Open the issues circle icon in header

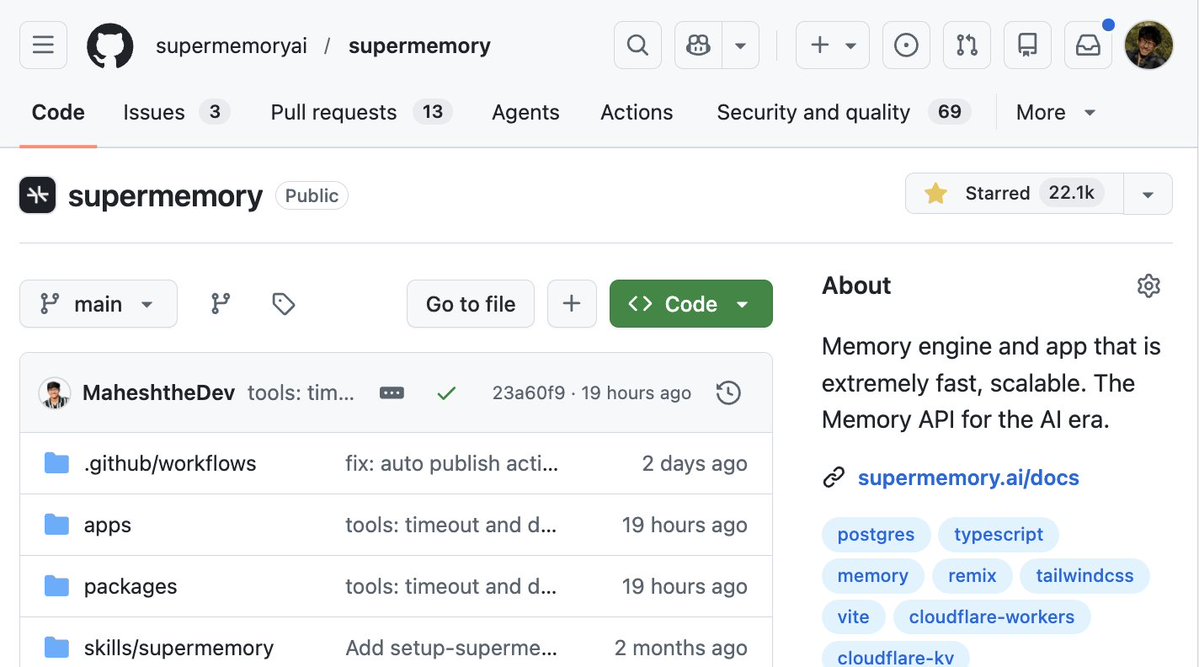[906, 45]
